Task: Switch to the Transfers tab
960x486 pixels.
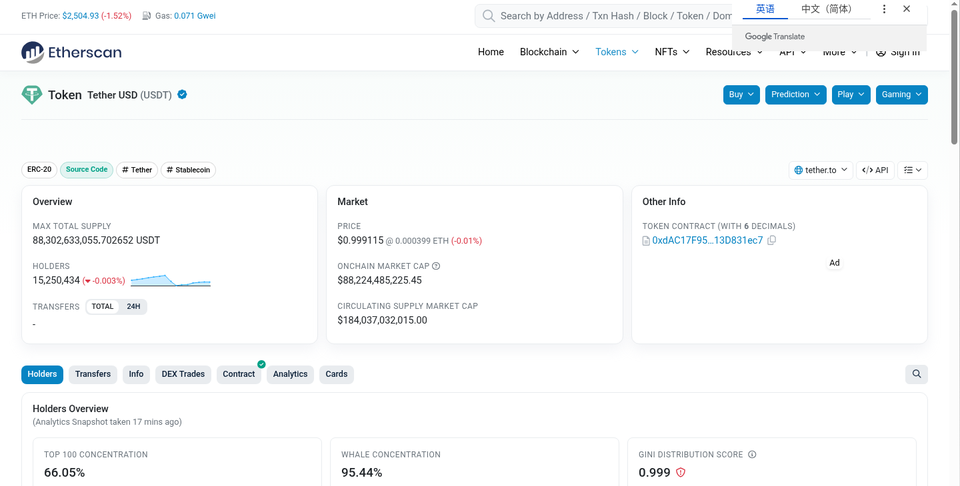Action: (93, 374)
